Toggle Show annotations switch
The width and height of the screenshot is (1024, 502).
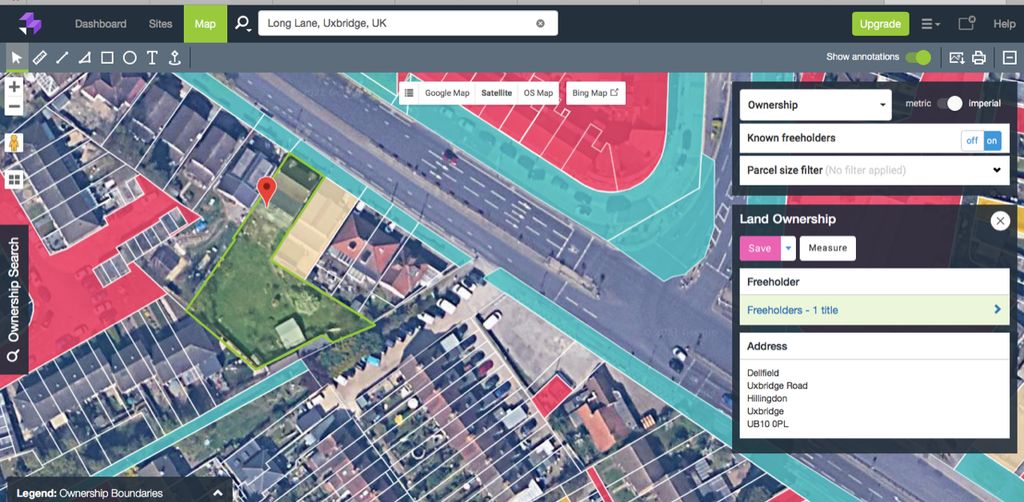click(x=917, y=57)
